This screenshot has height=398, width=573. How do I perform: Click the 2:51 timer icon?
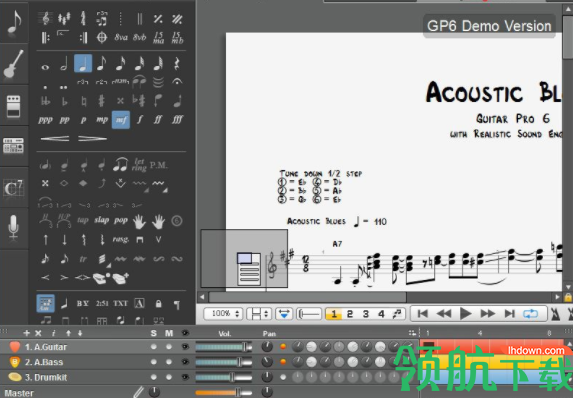click(x=102, y=303)
